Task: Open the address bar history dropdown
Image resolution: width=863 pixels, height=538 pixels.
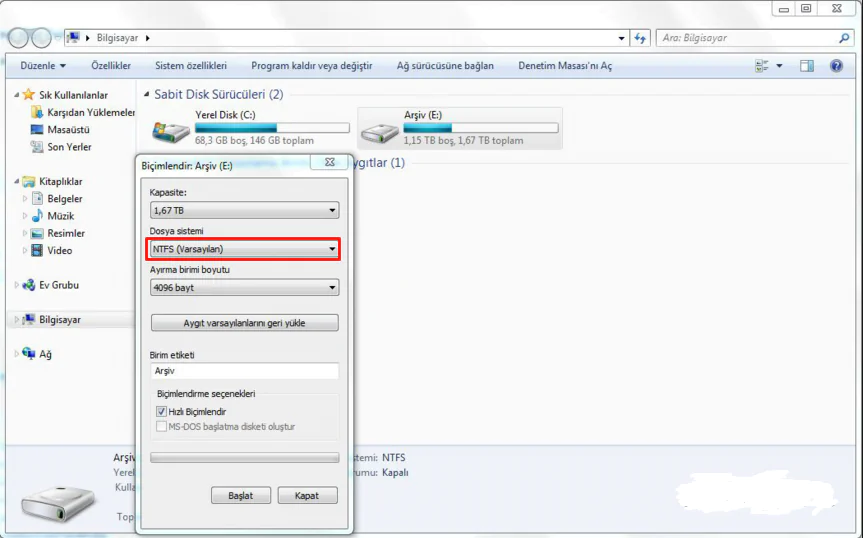Action: coord(621,38)
